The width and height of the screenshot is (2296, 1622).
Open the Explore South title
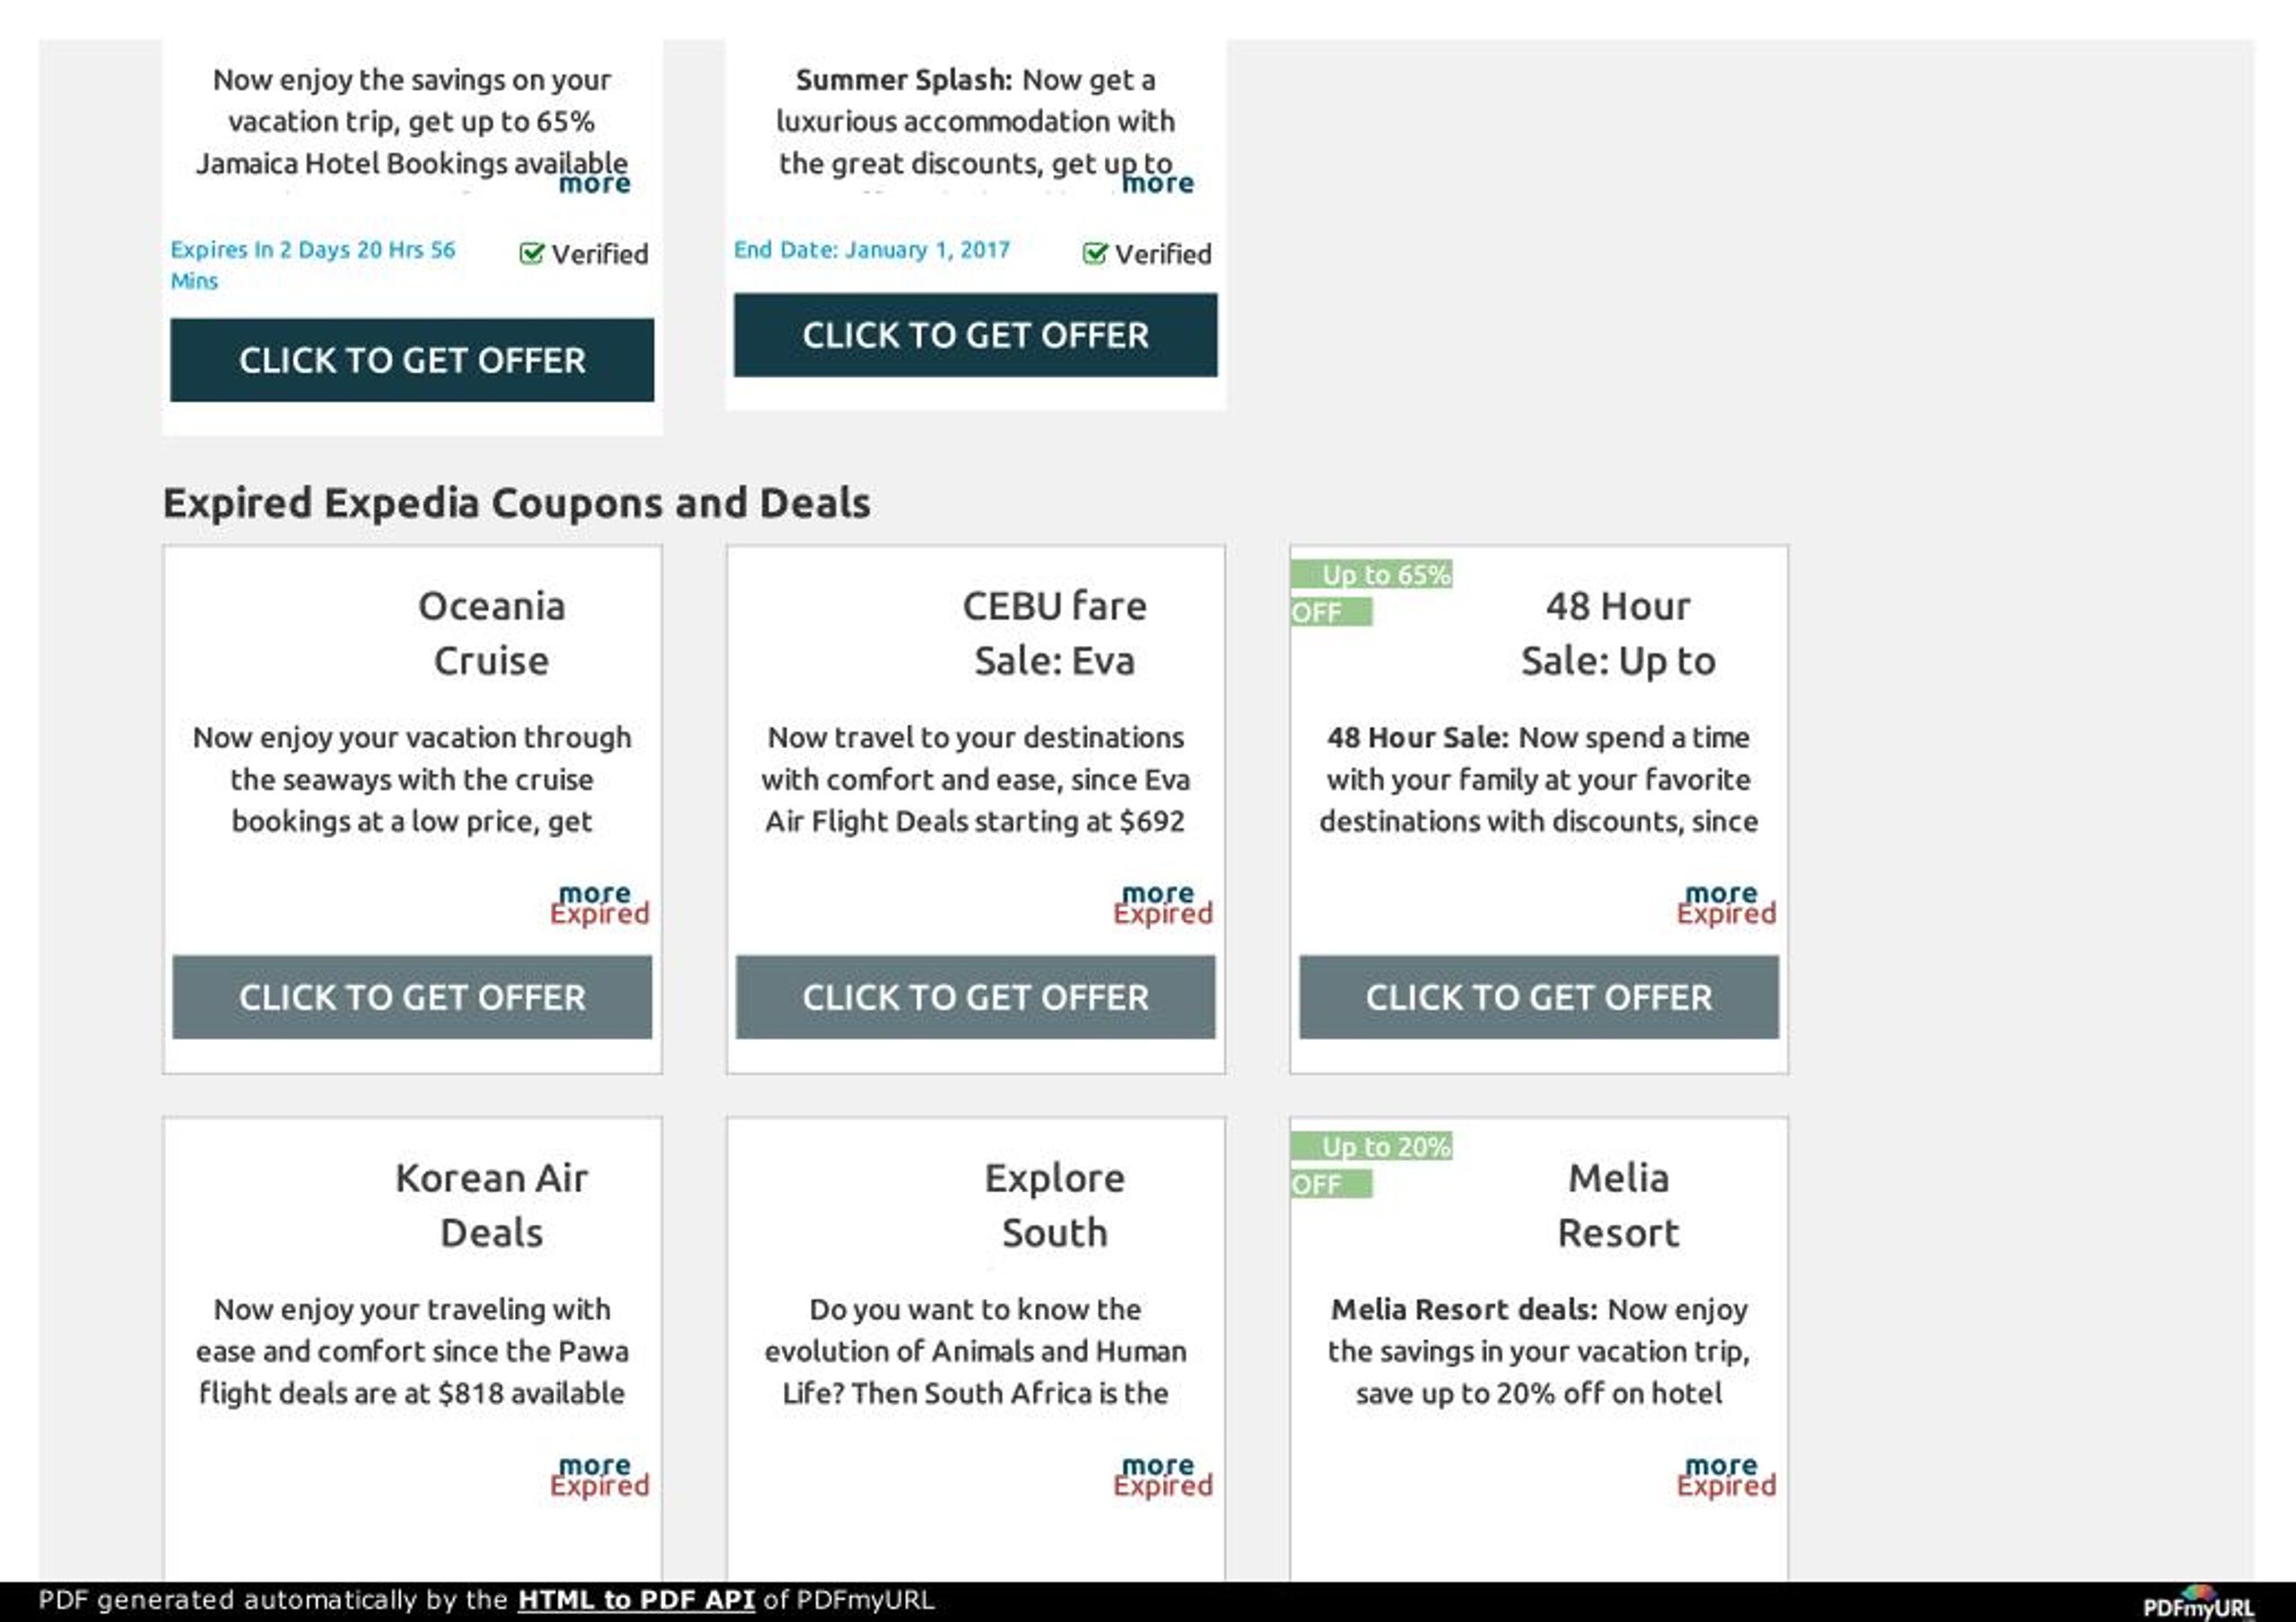point(1054,1205)
